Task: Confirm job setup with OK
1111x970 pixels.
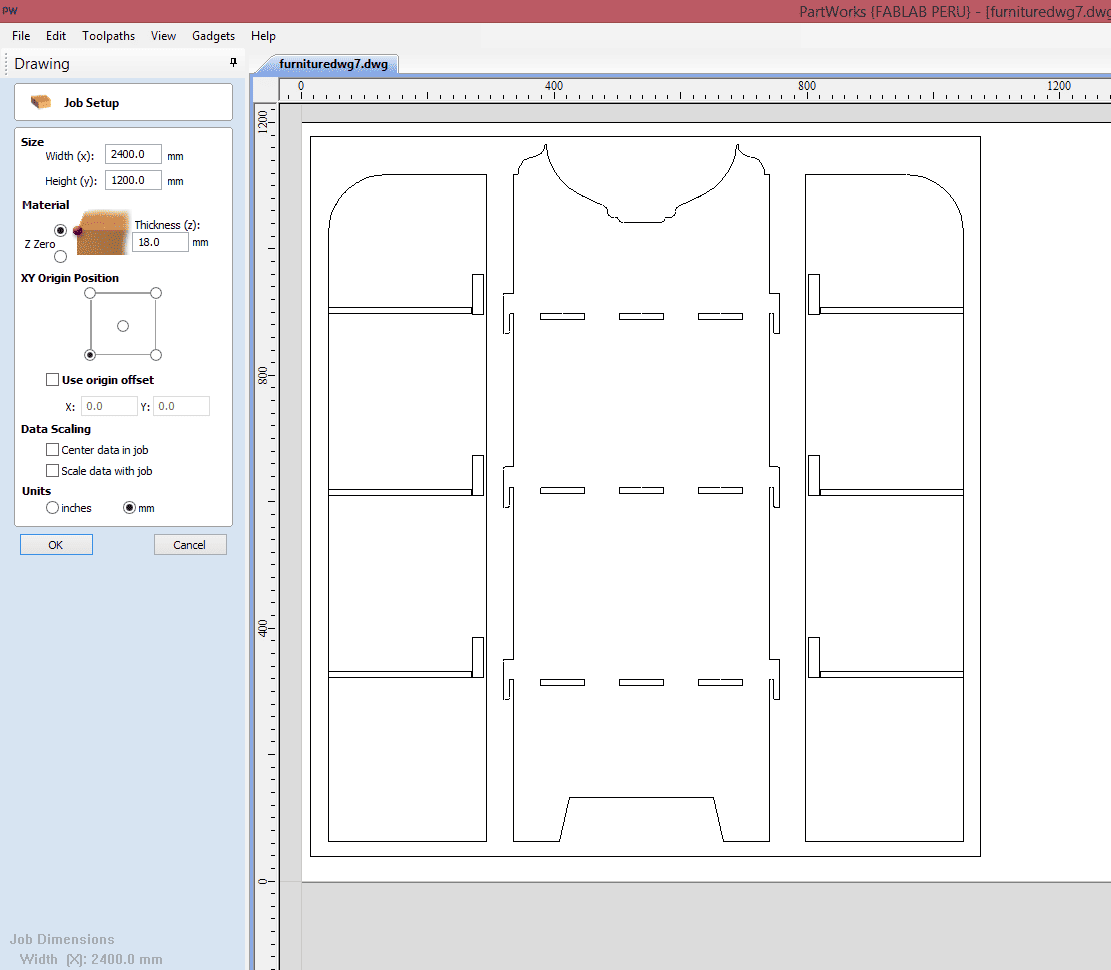Action: [x=56, y=545]
